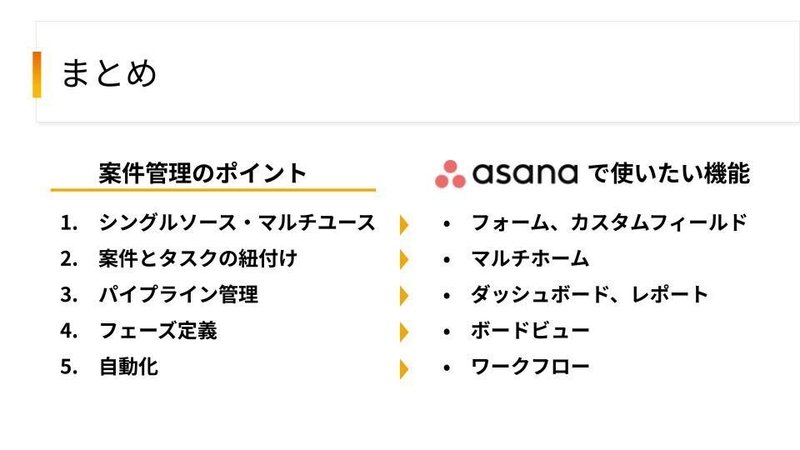Click the で使いたい機能 heading text
This screenshot has height=450, width=800.
[x=669, y=173]
